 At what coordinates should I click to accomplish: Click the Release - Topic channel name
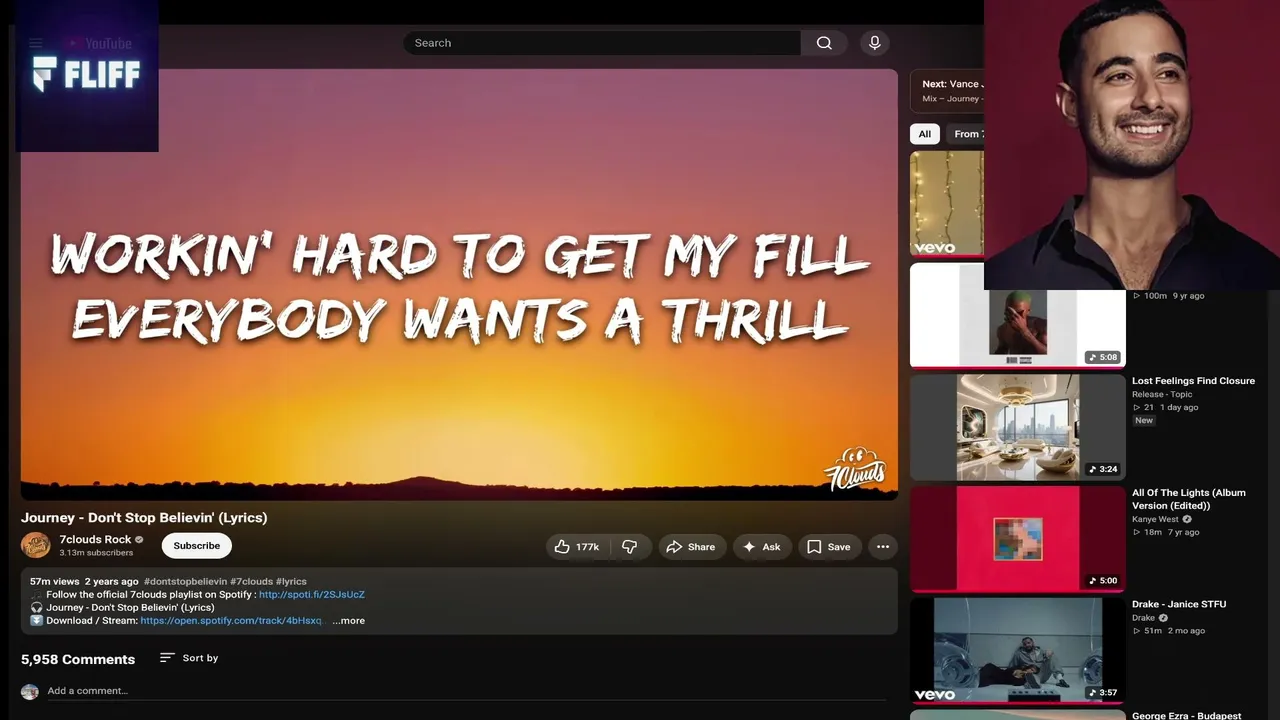(x=1162, y=394)
